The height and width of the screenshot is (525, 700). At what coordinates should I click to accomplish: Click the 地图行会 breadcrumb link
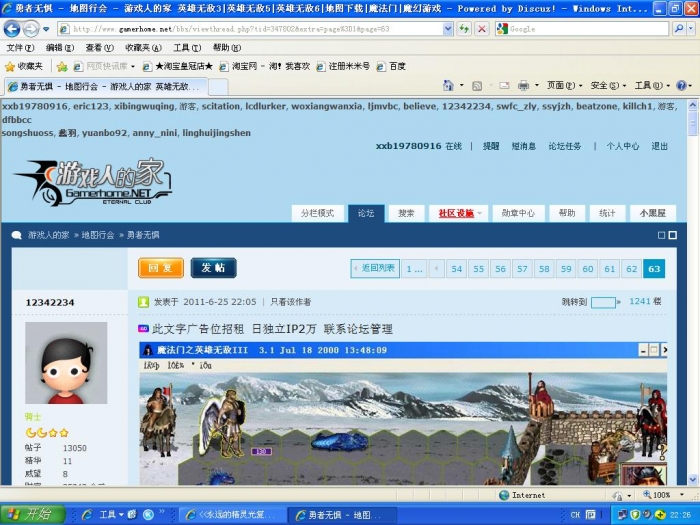click(98, 235)
